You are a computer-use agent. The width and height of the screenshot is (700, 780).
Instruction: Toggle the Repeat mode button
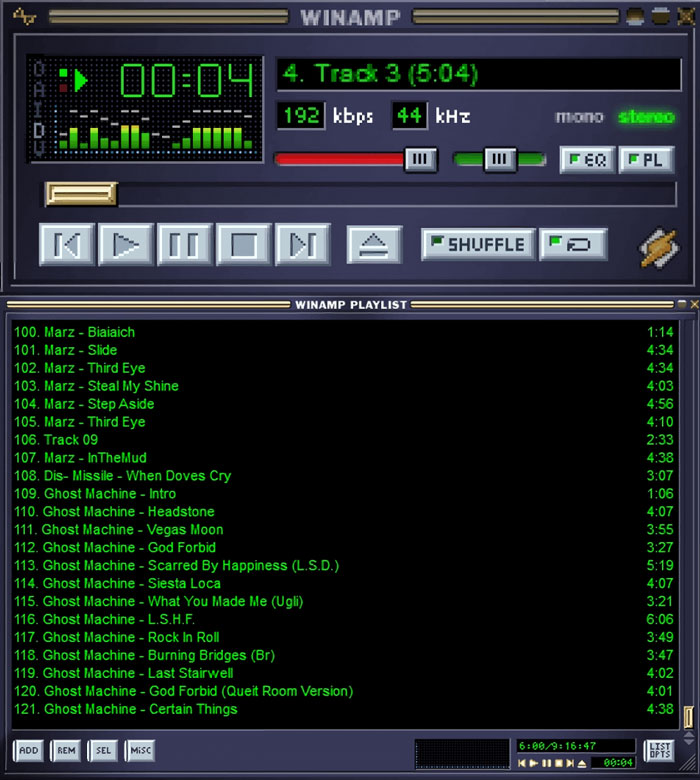(573, 244)
